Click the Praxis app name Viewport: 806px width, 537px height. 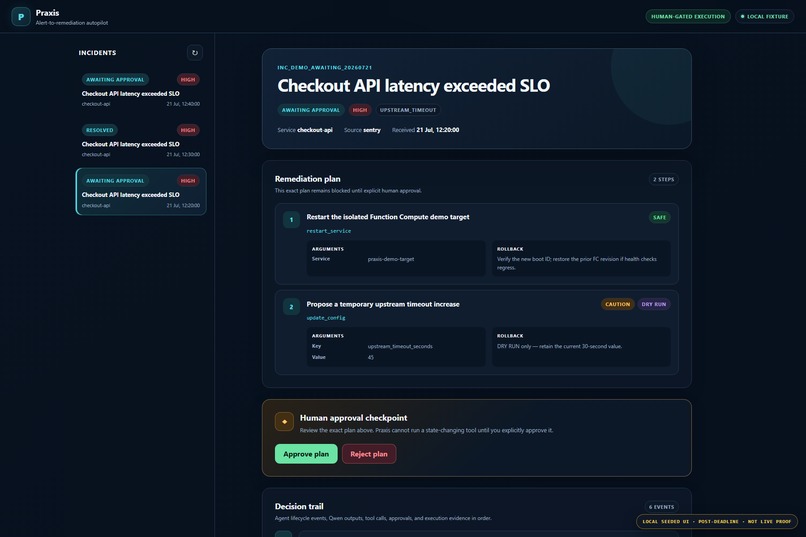point(47,13)
